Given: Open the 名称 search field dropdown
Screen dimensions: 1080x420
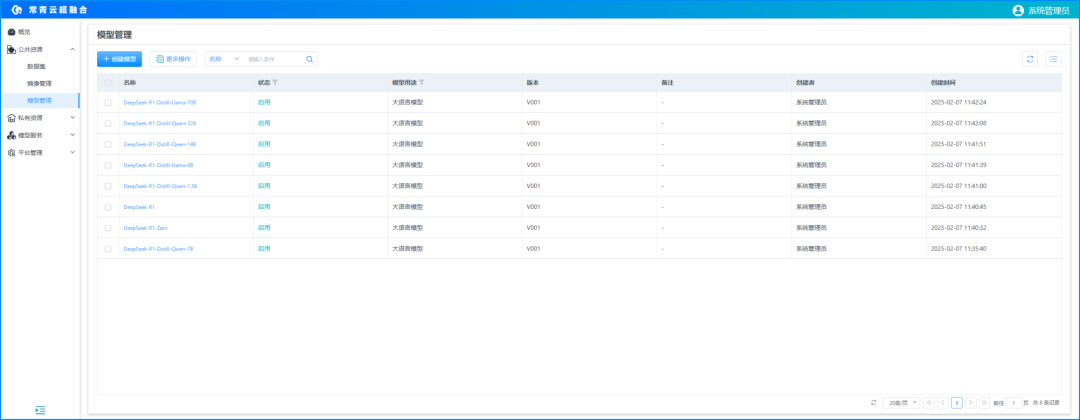Looking at the screenshot, I should (224, 59).
